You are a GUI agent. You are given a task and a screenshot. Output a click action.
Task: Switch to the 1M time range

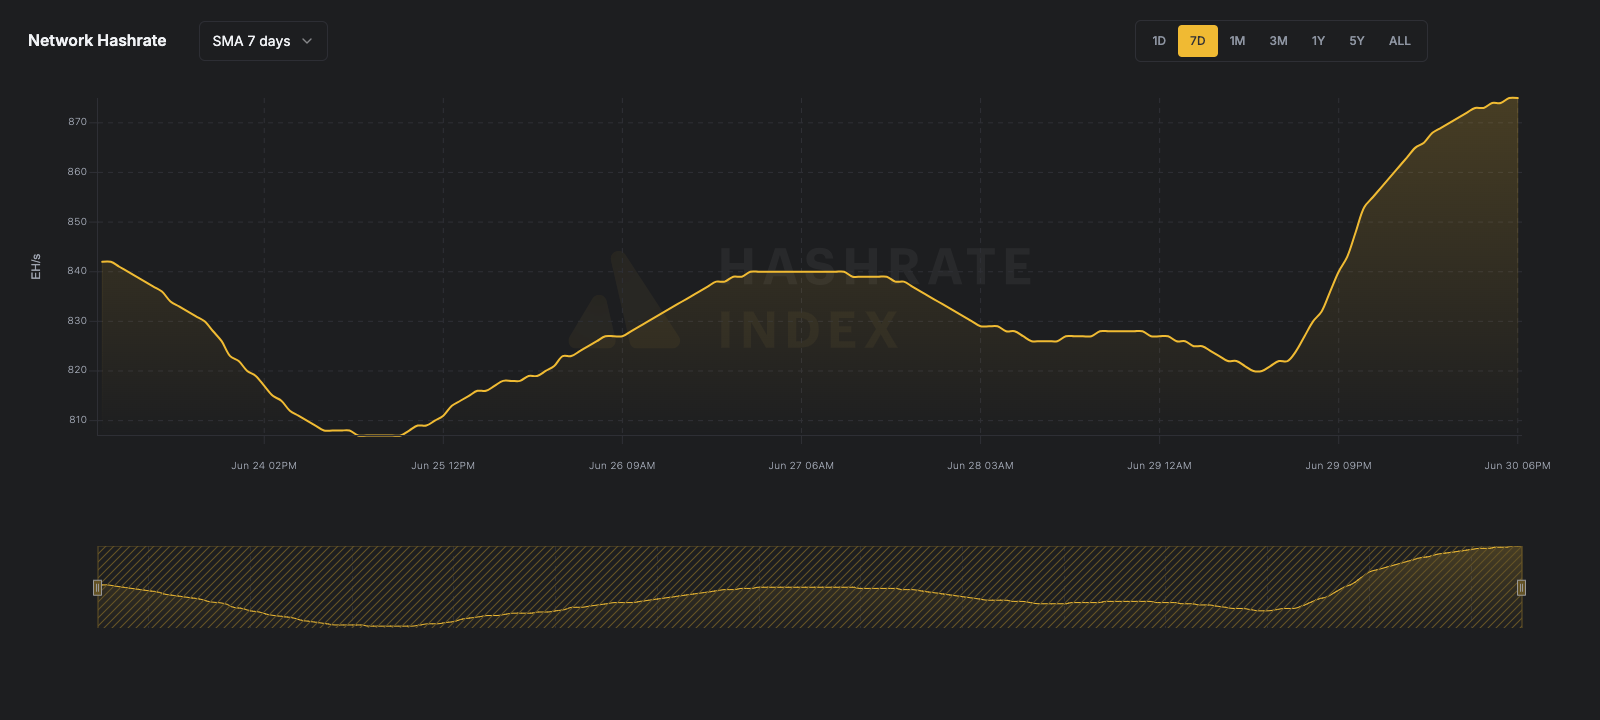(x=1237, y=41)
